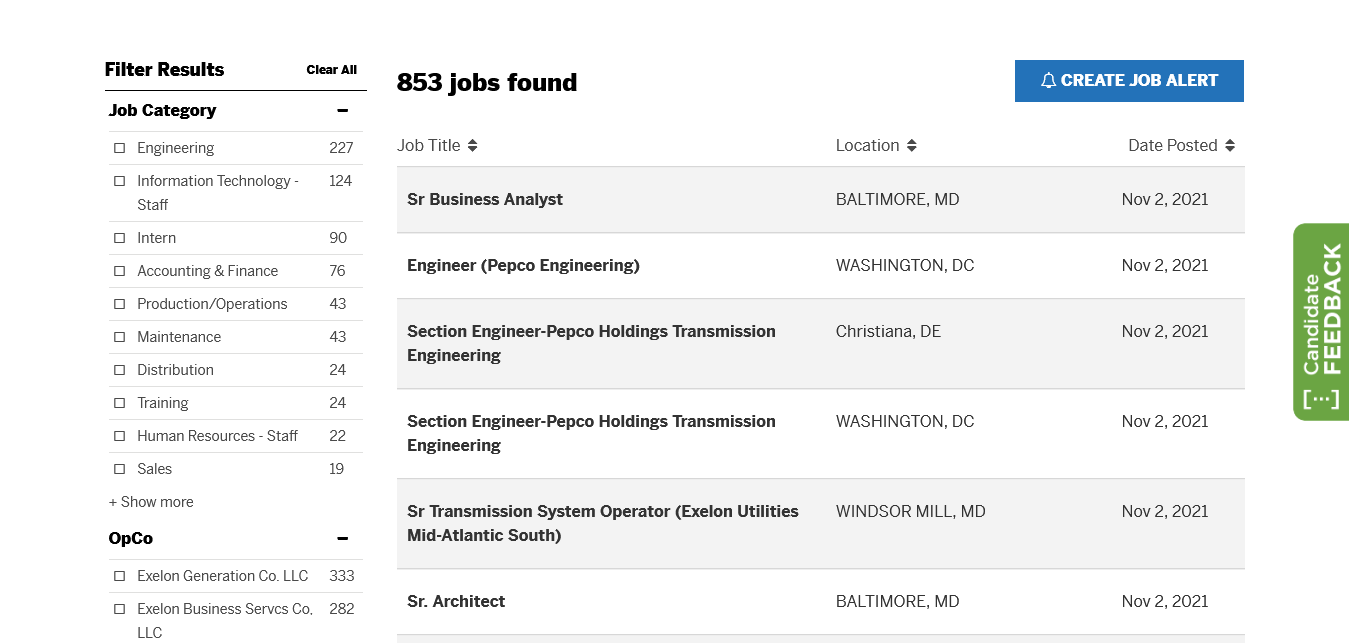Click the bell icon on Create Job Alert
Image resolution: width=1366 pixels, height=643 pixels.
pyautogui.click(x=1048, y=81)
